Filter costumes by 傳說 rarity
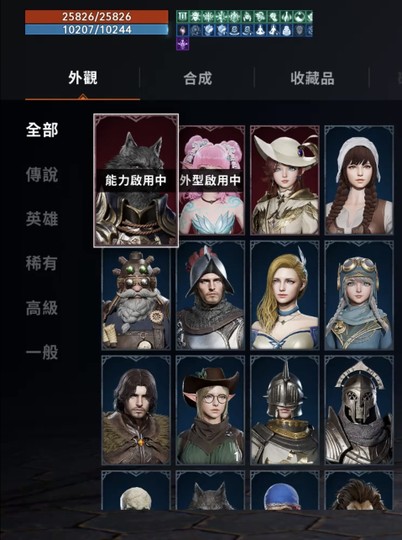This screenshot has width=402, height=540. (x=42, y=175)
